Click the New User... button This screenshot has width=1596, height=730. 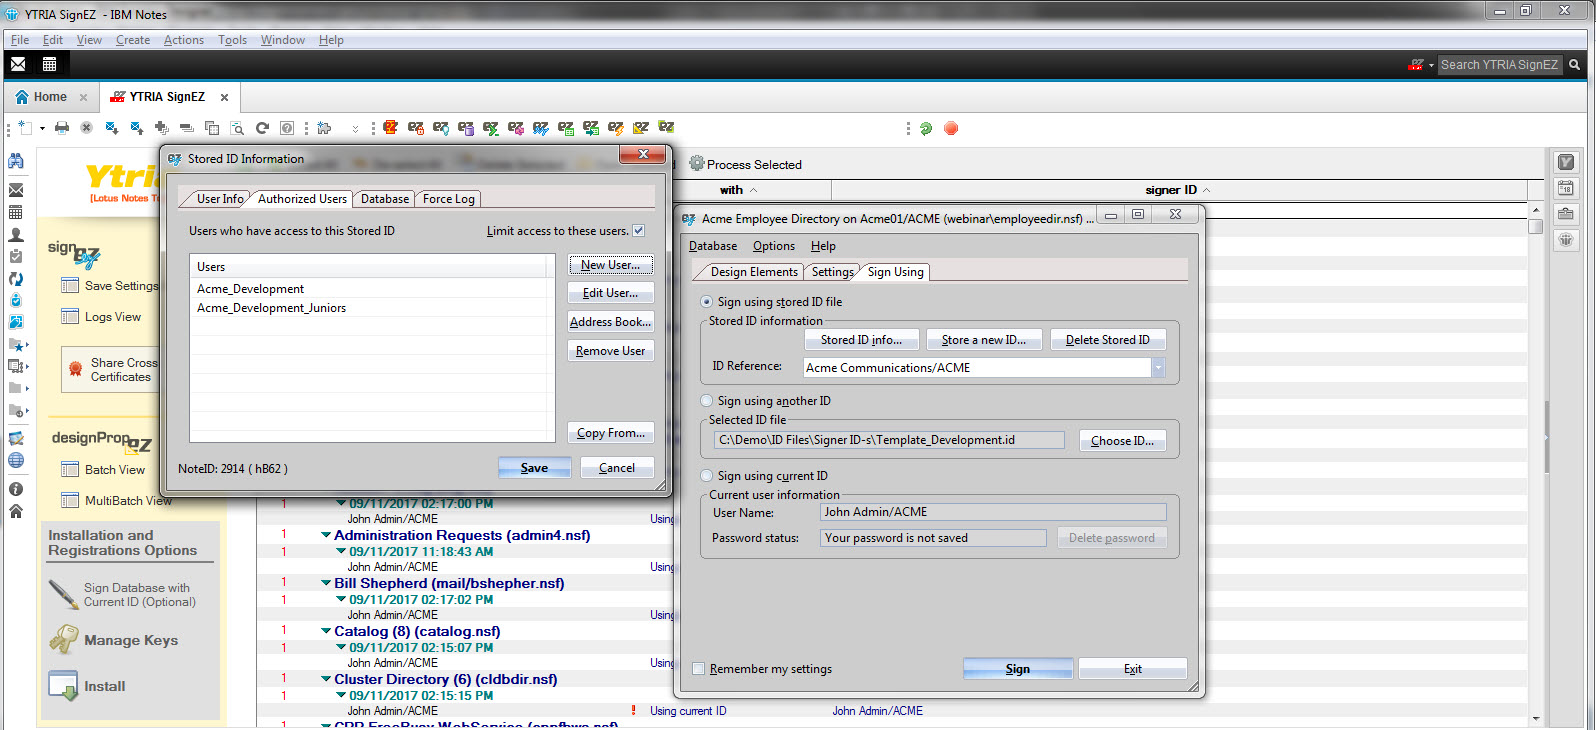(x=611, y=265)
